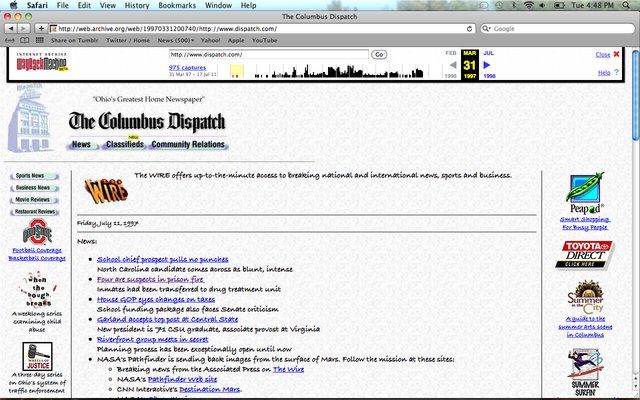Click the Summer in the City graphic
The height and width of the screenshot is (400, 640).
(x=585, y=297)
